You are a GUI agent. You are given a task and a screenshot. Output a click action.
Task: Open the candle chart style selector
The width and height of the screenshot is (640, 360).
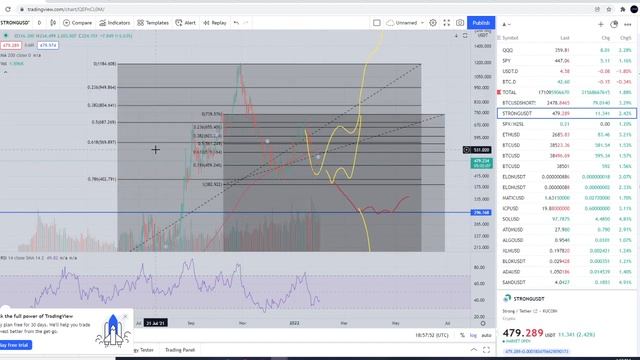point(53,23)
